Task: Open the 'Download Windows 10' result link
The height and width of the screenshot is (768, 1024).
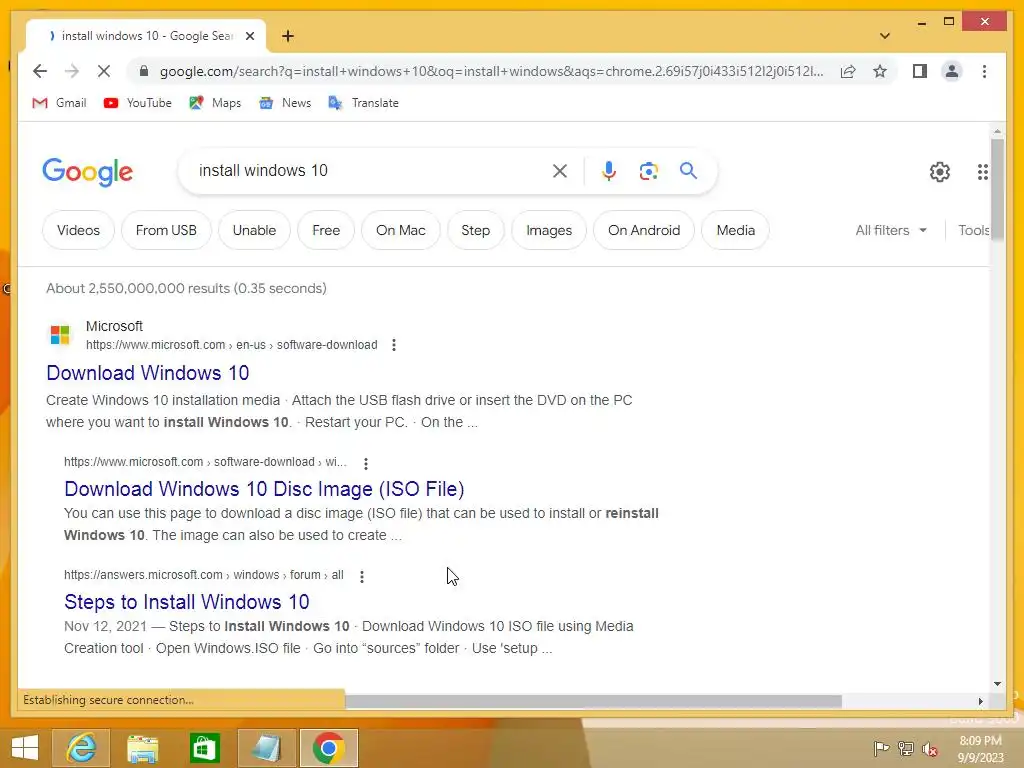Action: [148, 373]
